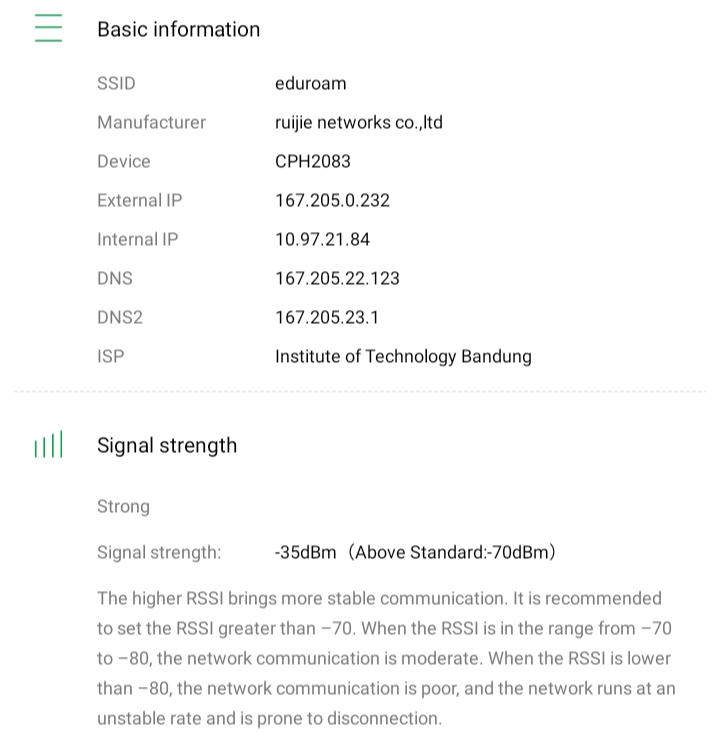Tap the SSID value eduroam
The image size is (719, 752).
[x=310, y=83]
